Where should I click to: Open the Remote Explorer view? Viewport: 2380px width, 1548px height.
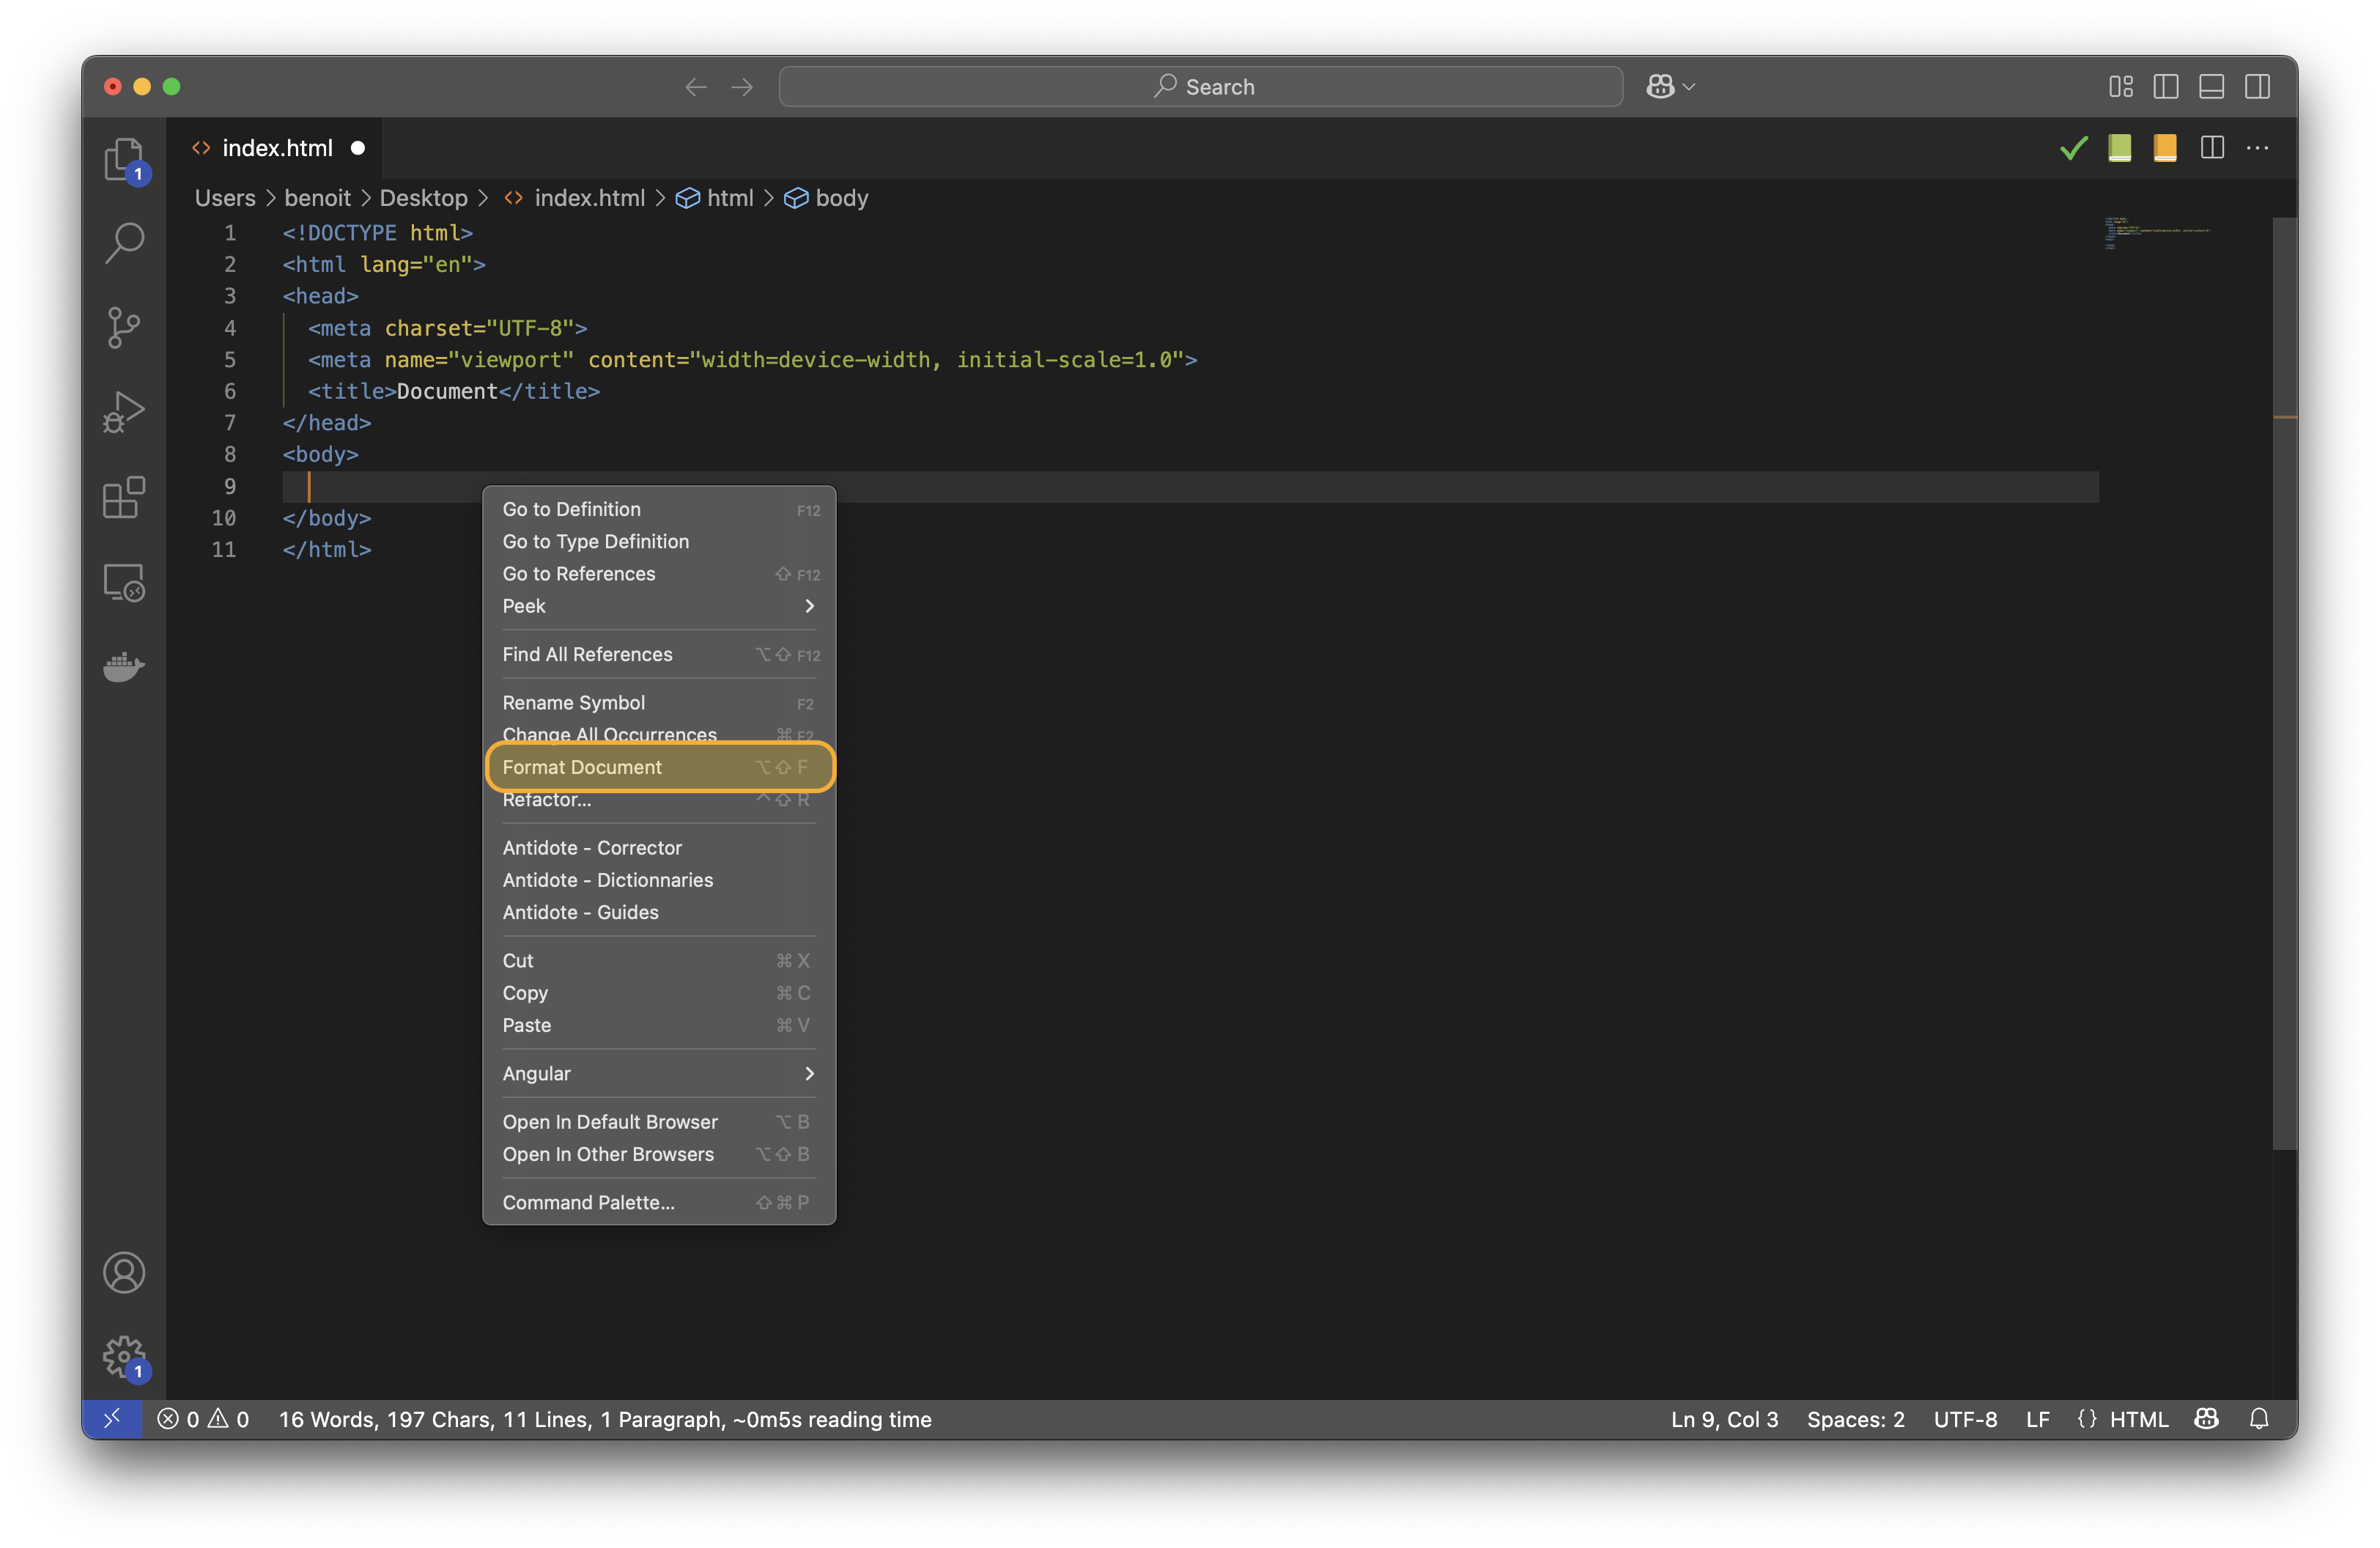(x=124, y=582)
